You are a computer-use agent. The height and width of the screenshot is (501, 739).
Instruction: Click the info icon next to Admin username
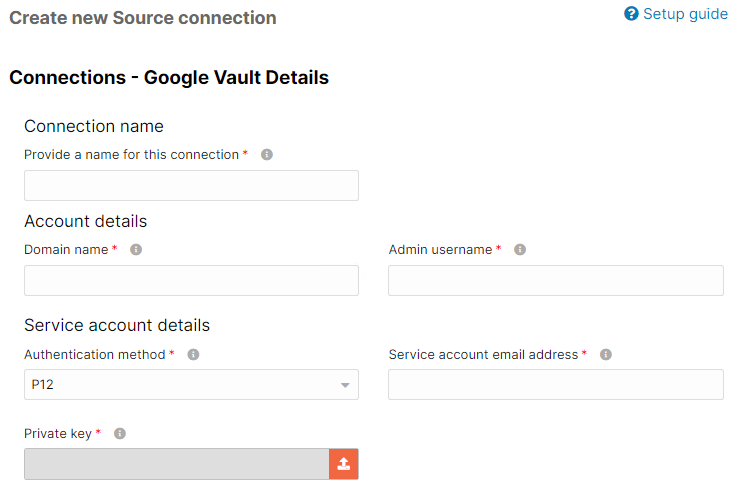[x=520, y=249]
